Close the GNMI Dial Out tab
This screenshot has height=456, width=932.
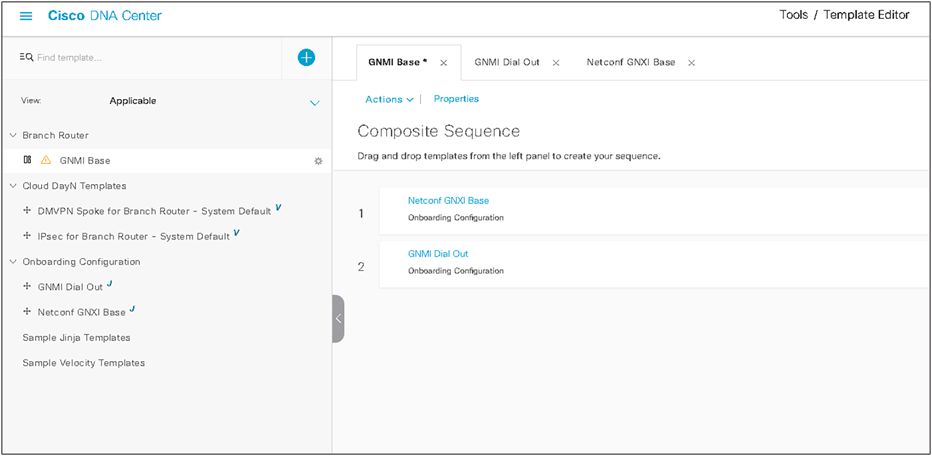click(x=556, y=63)
